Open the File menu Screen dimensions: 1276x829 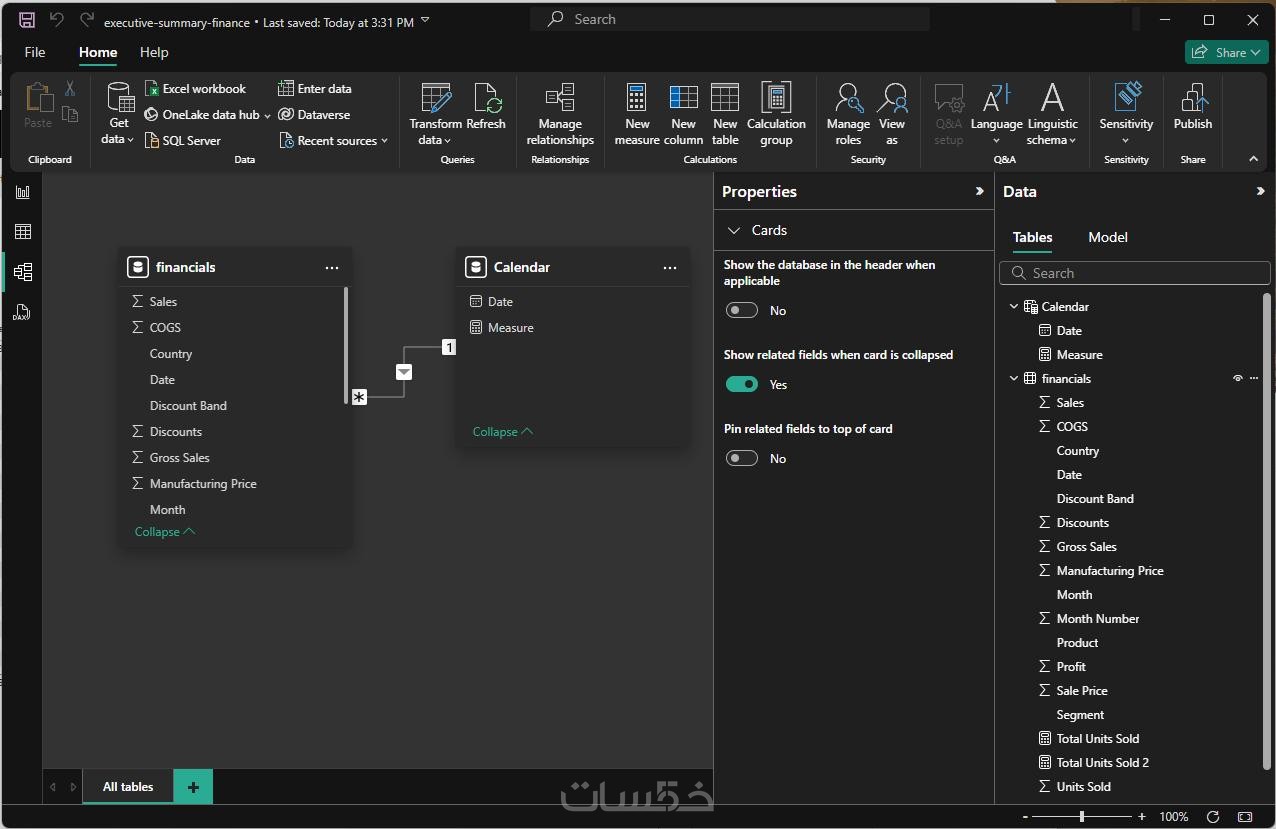click(x=34, y=52)
